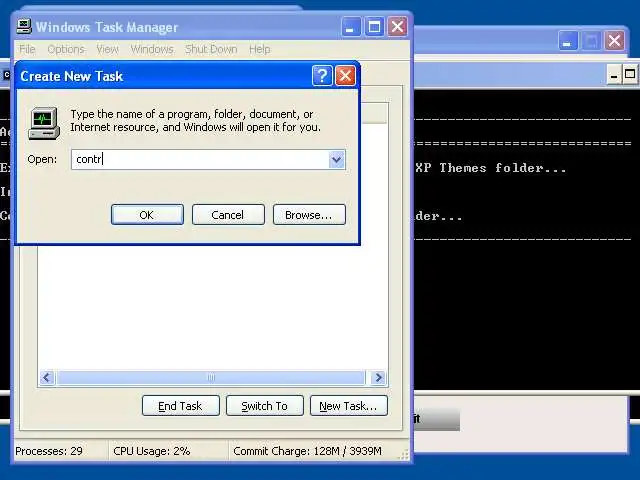Click the computer monitor icon in the Create New Task dialog

[x=44, y=123]
